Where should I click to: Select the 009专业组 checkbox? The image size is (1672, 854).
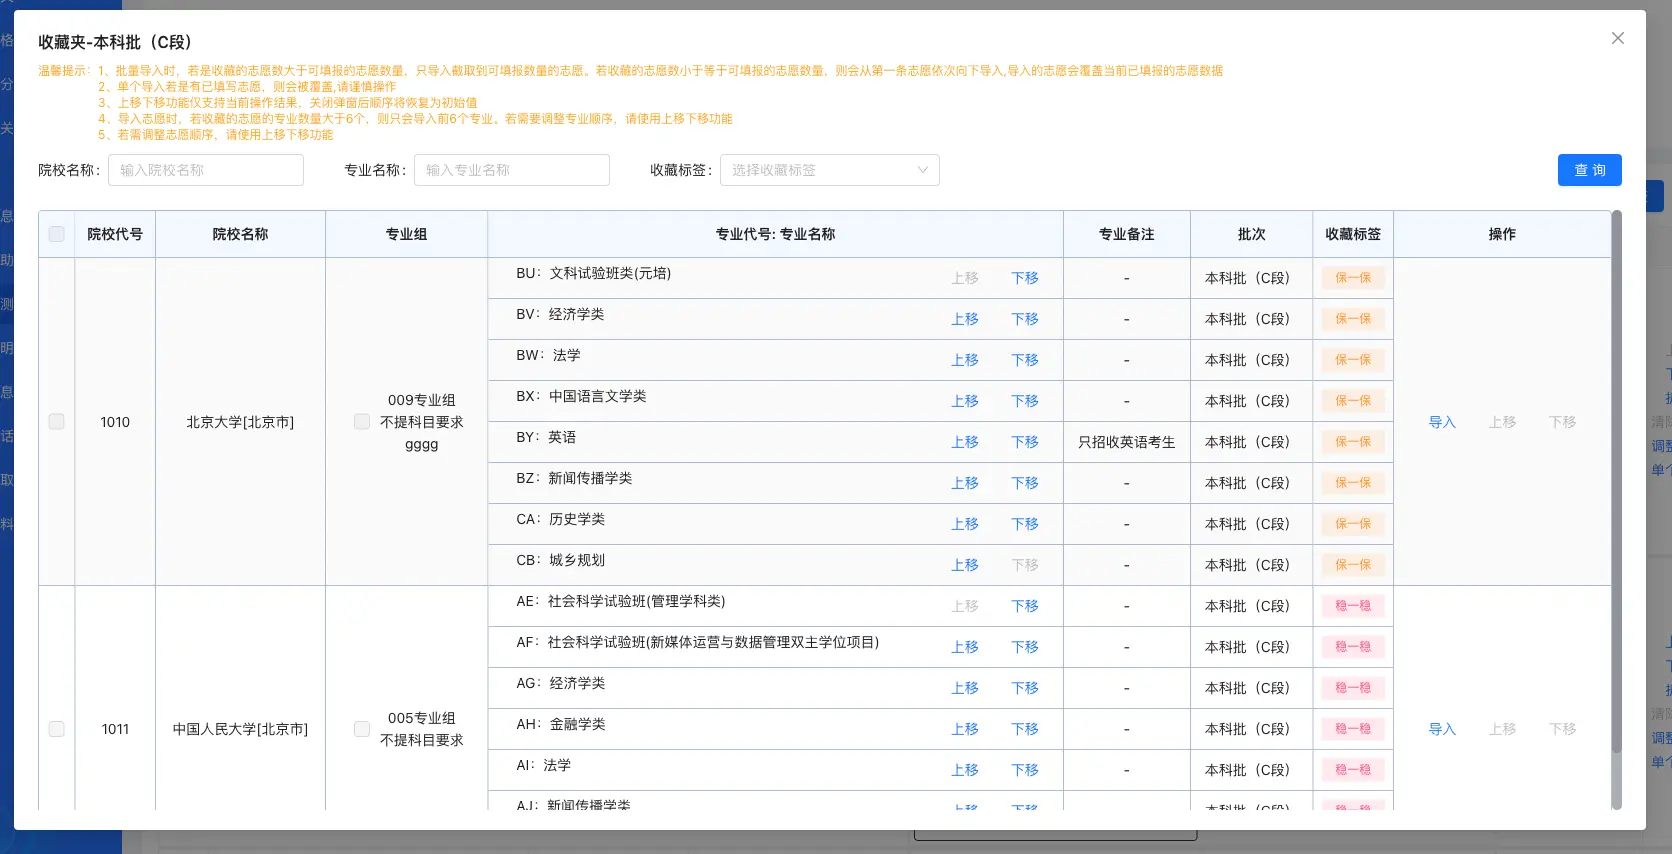click(362, 422)
